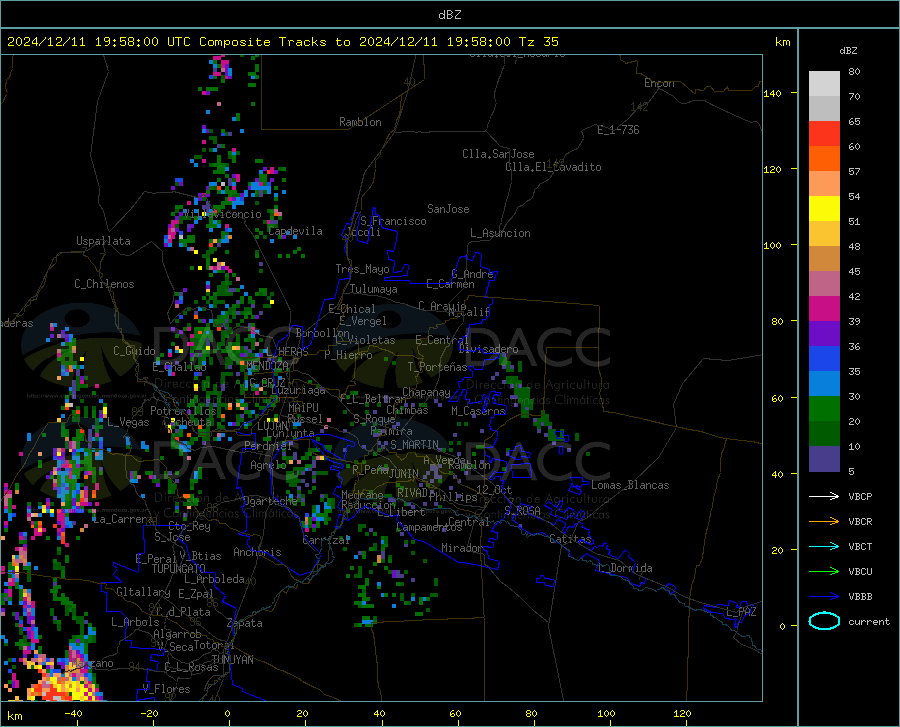Click the 120 km x-axis tick label
The image size is (900, 727).
pyautogui.click(x=682, y=713)
